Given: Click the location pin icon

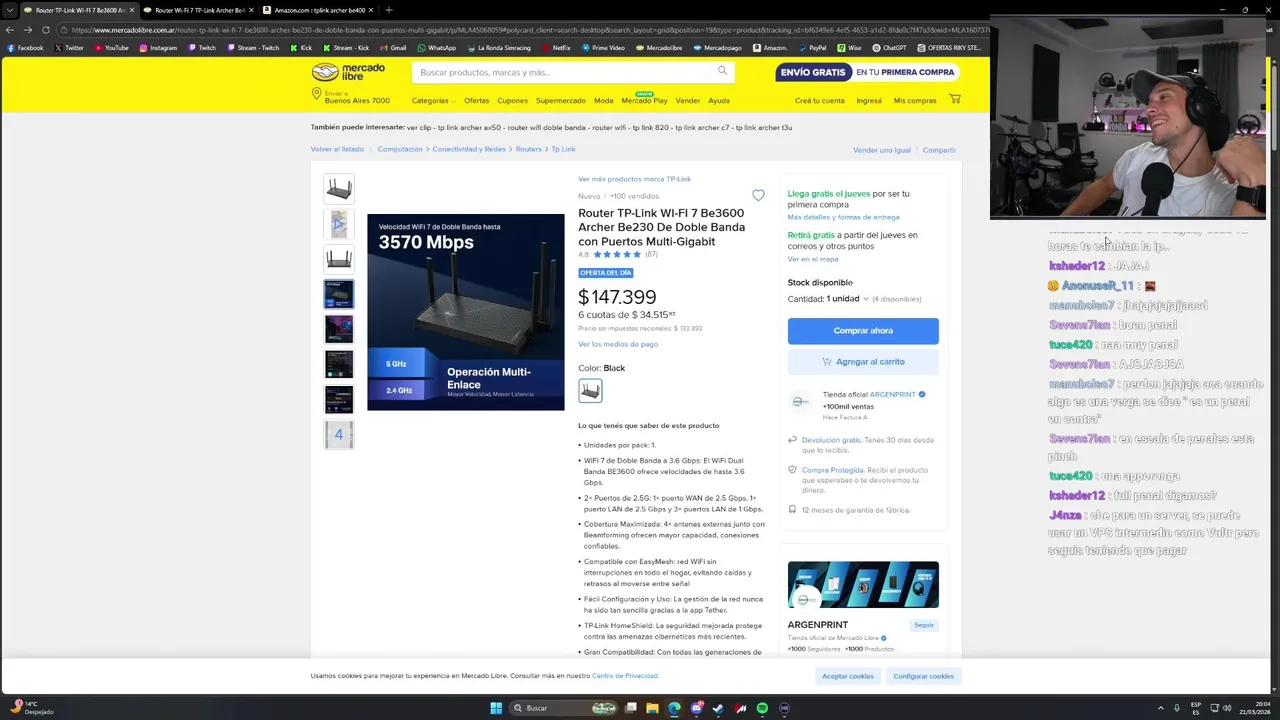Looking at the screenshot, I should coord(316,94).
